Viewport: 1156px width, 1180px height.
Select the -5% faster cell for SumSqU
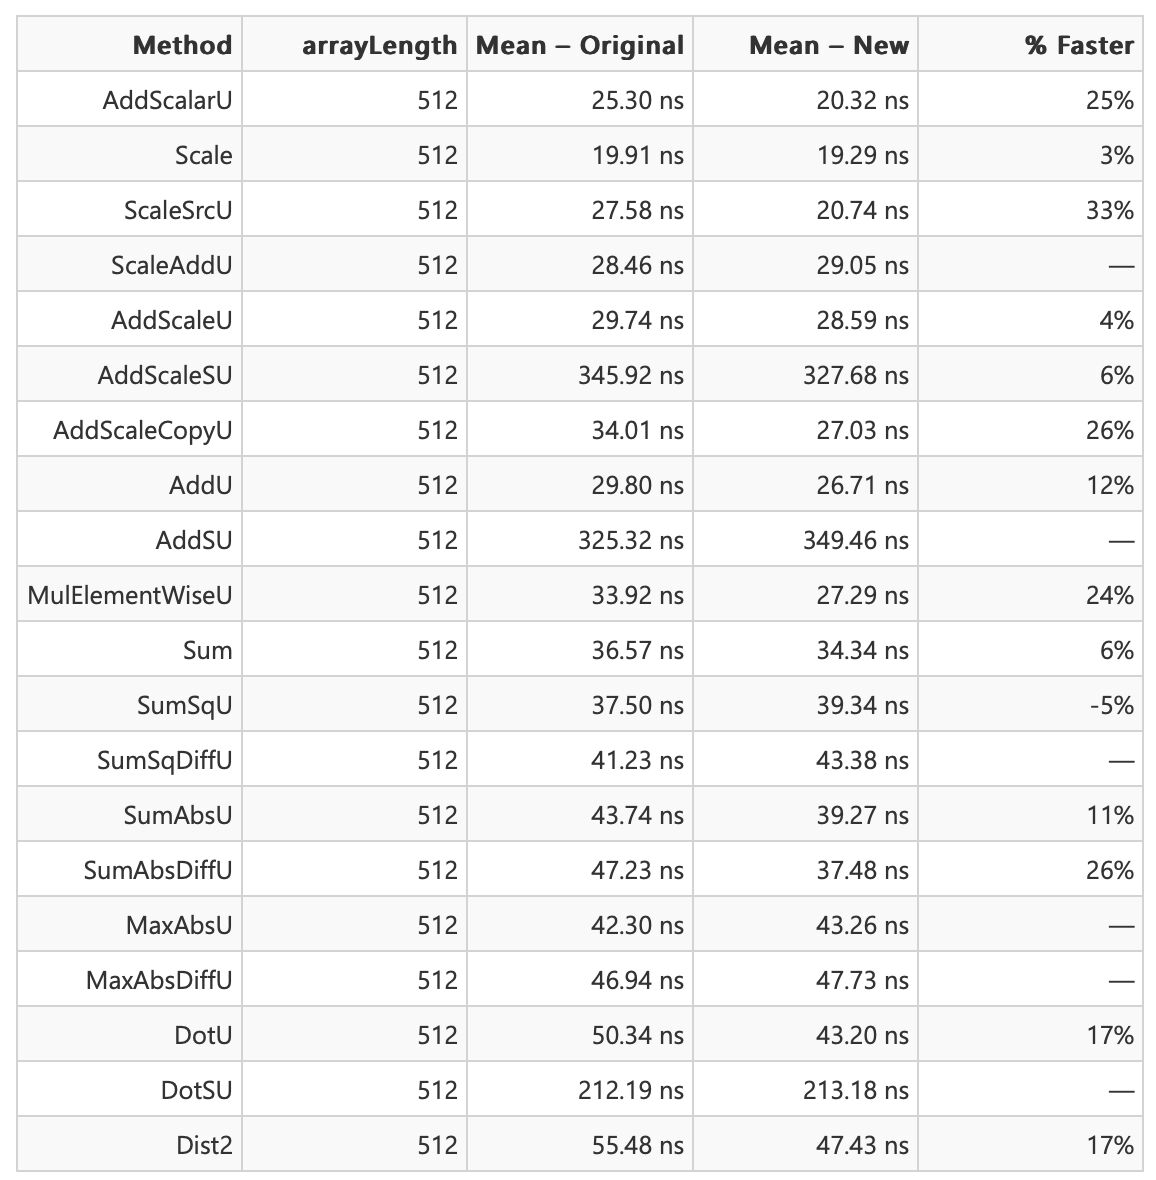tap(1111, 705)
